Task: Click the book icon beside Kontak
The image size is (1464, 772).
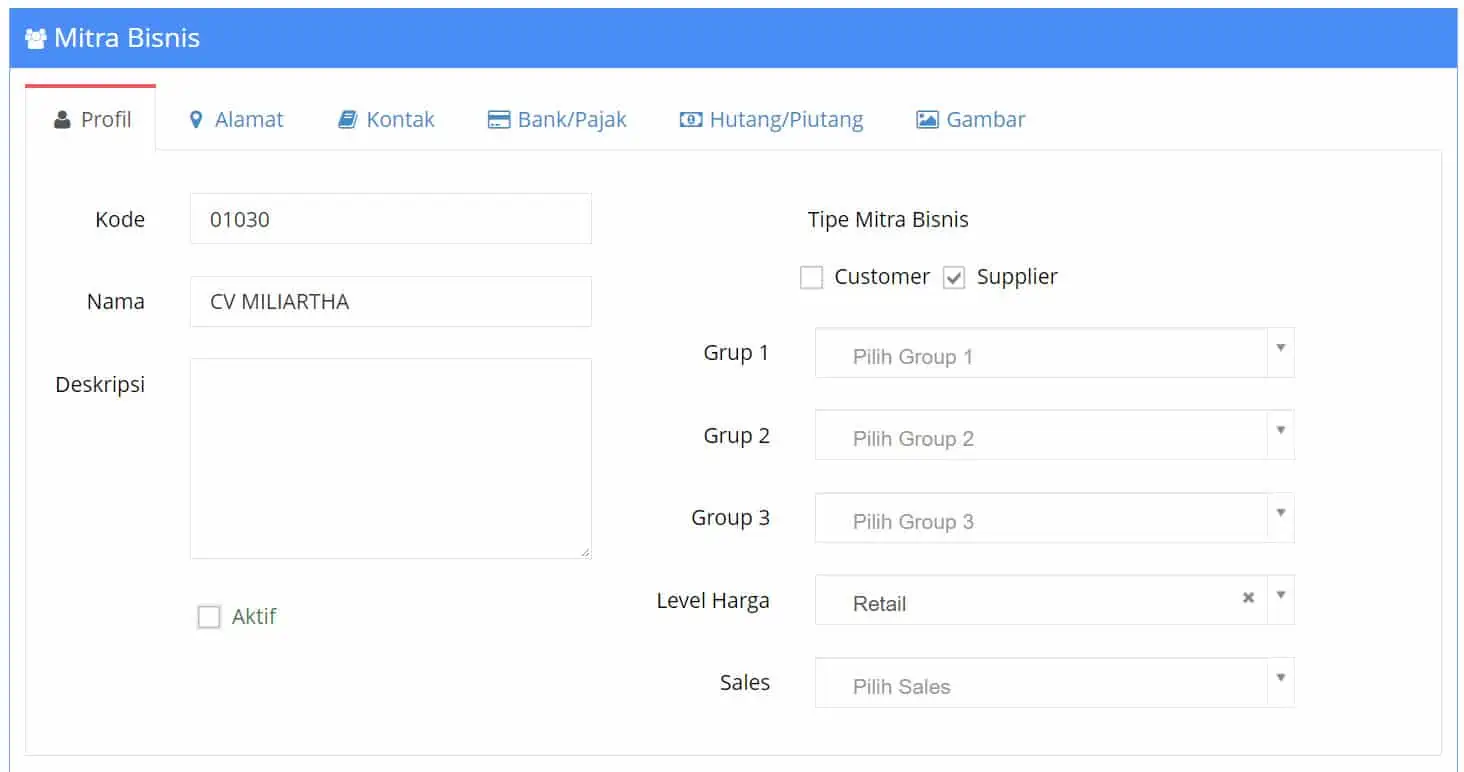Action: (x=347, y=120)
